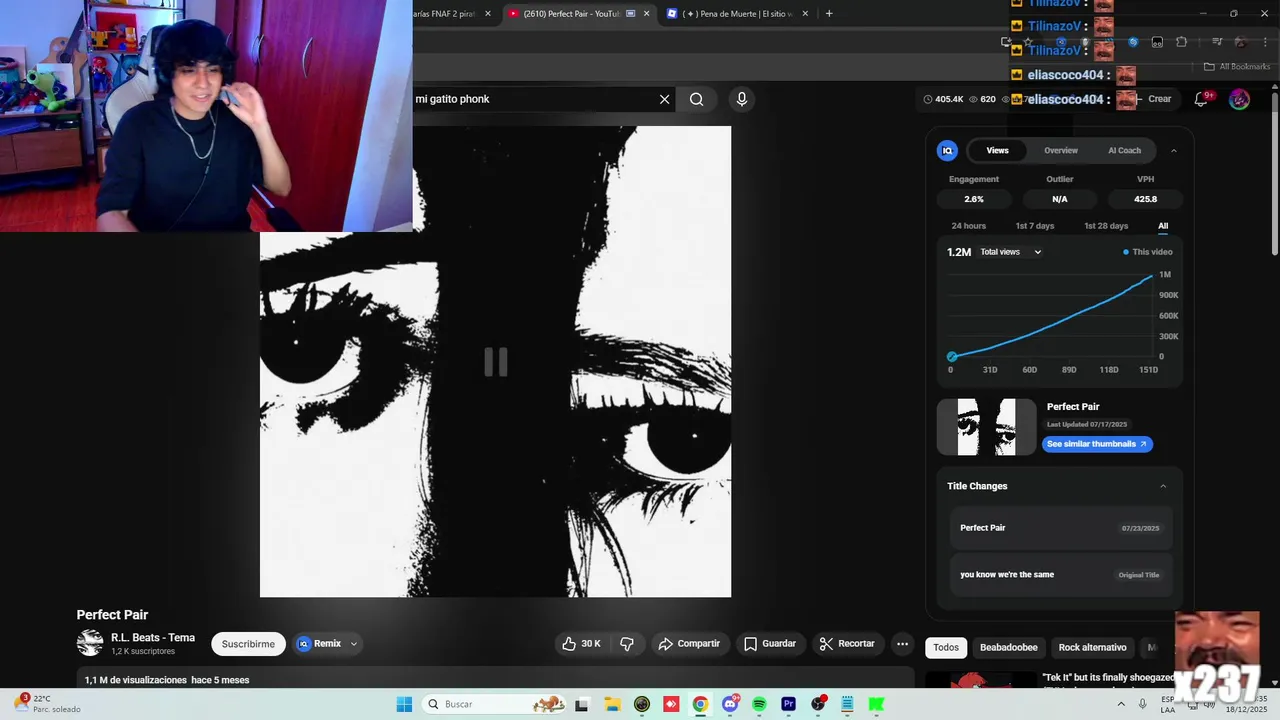Click the blue chart start marker at day 0
The height and width of the screenshot is (720, 1280).
[x=952, y=356]
